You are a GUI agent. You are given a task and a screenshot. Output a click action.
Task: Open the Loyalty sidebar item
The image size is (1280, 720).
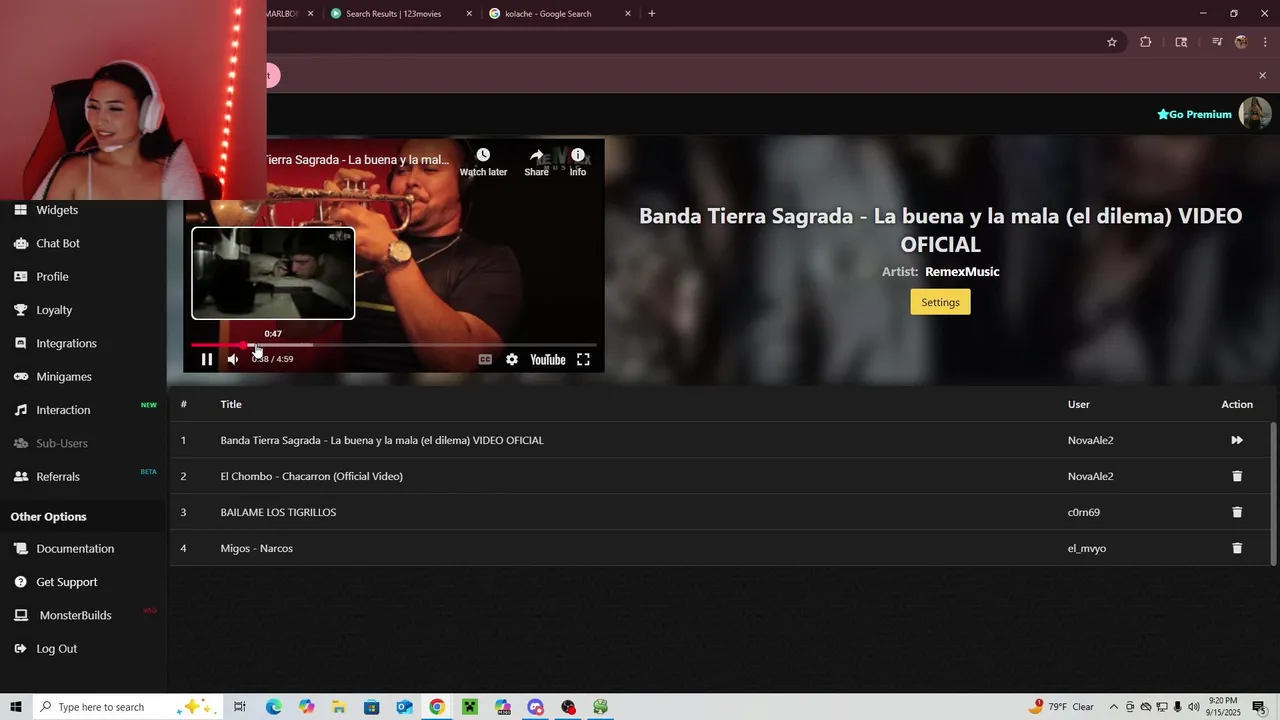[x=54, y=310]
